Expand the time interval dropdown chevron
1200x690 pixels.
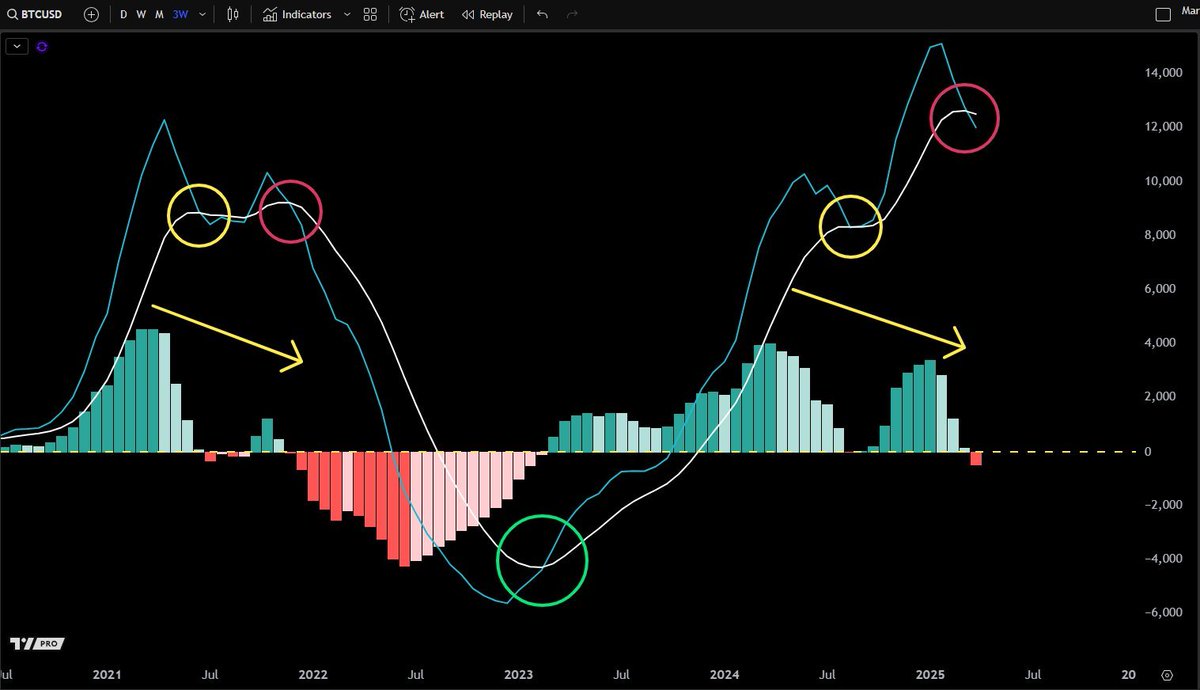click(x=204, y=15)
